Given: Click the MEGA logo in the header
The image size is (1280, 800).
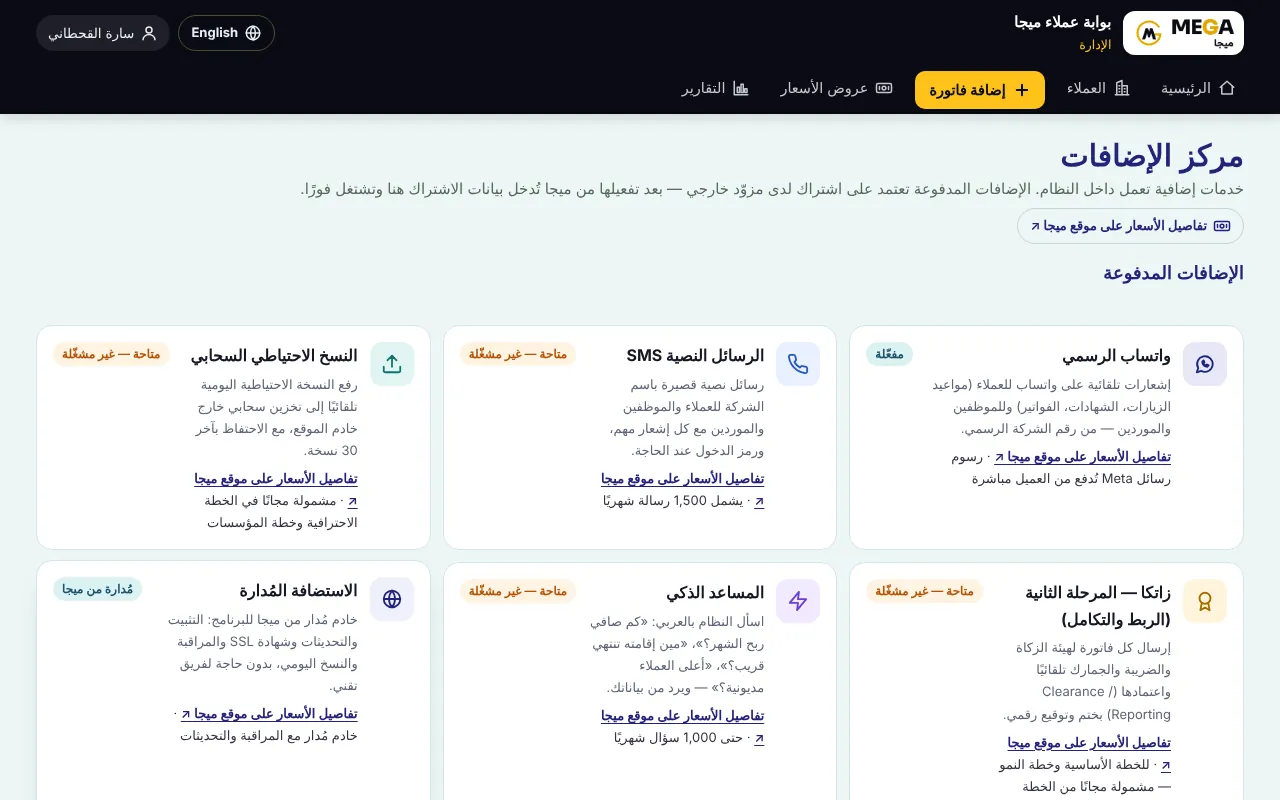Looking at the screenshot, I should [x=1183, y=33].
